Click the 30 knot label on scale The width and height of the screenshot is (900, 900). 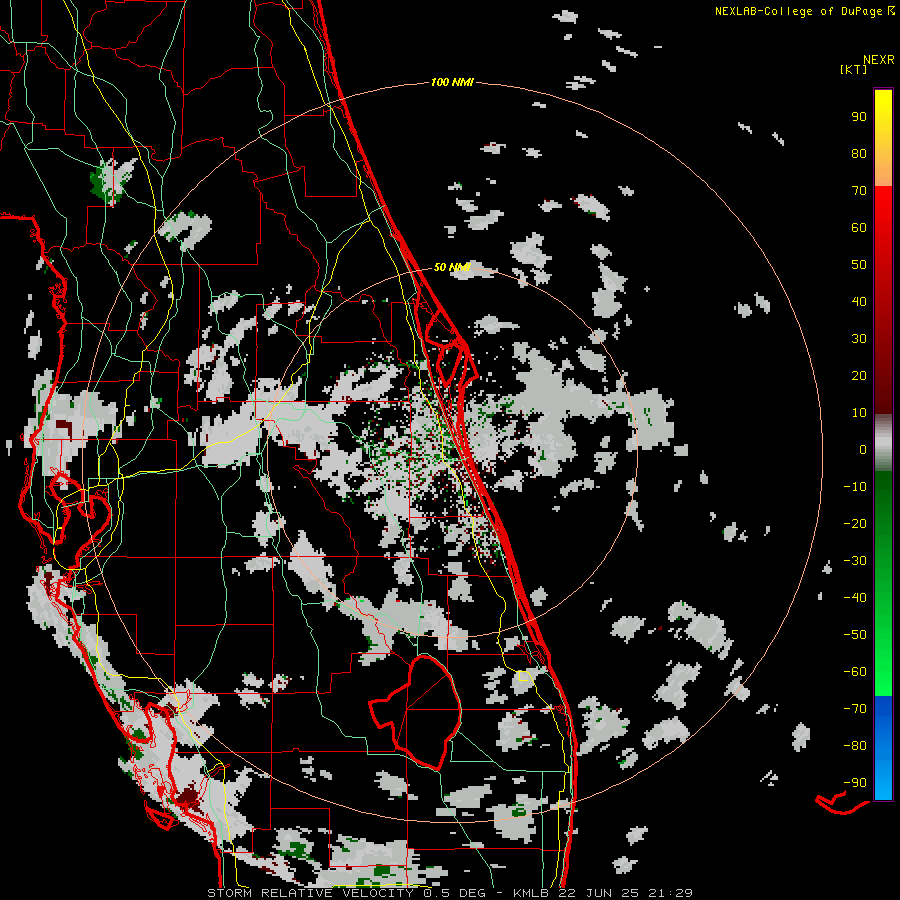coord(859,339)
